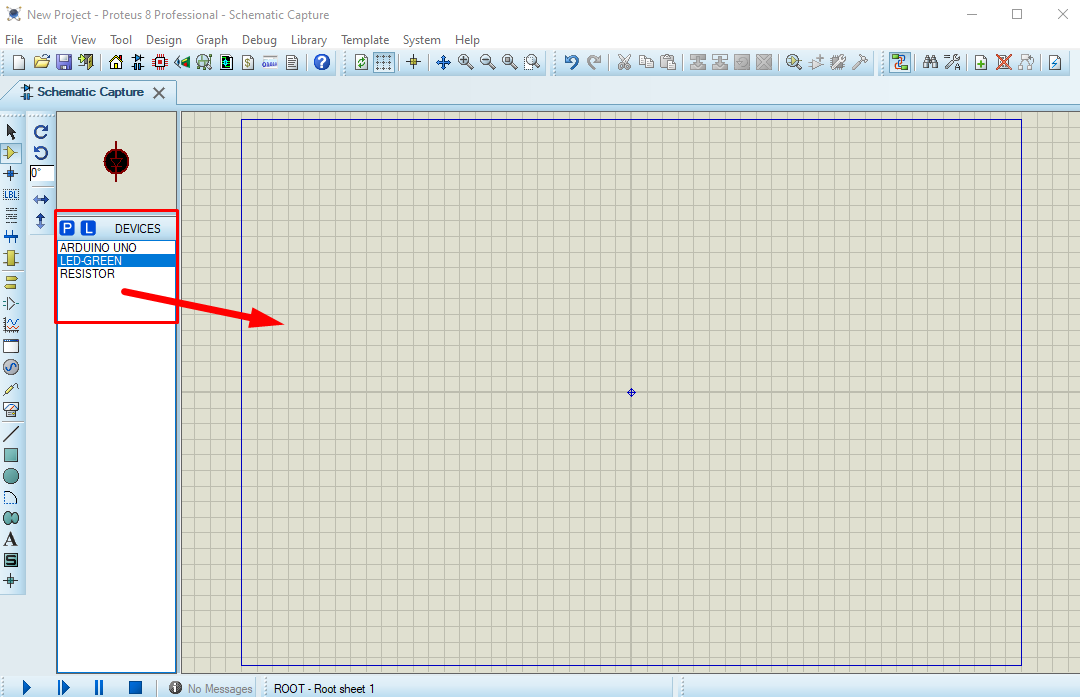Select Virtual Instruments Mode
The width and height of the screenshot is (1080, 697).
click(x=11, y=410)
